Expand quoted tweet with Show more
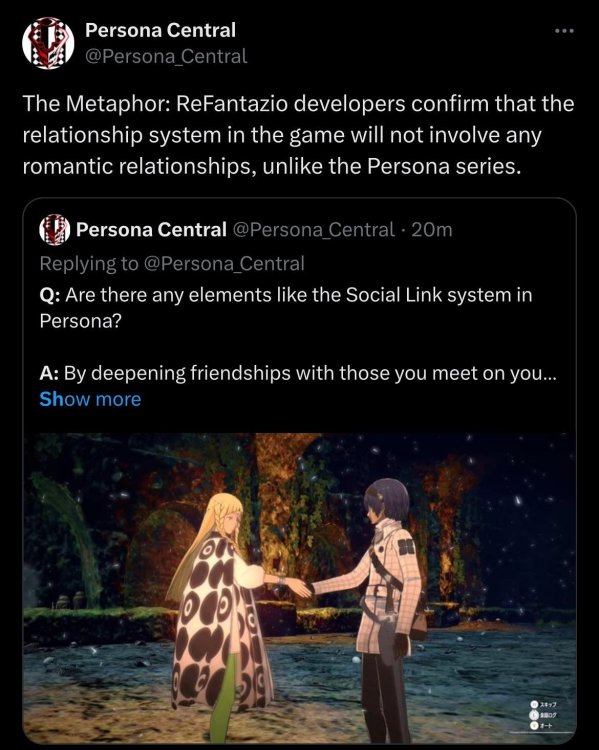 [x=90, y=399]
